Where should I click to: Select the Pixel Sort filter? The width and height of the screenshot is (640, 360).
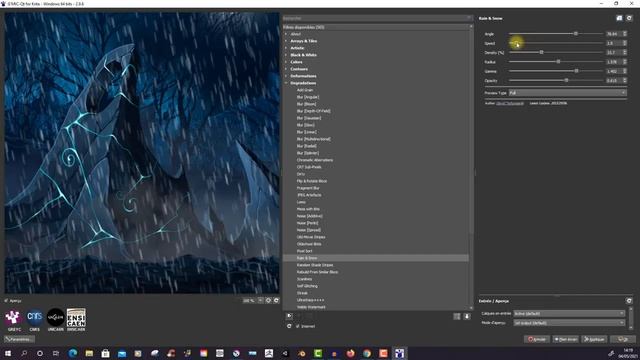pyautogui.click(x=304, y=251)
